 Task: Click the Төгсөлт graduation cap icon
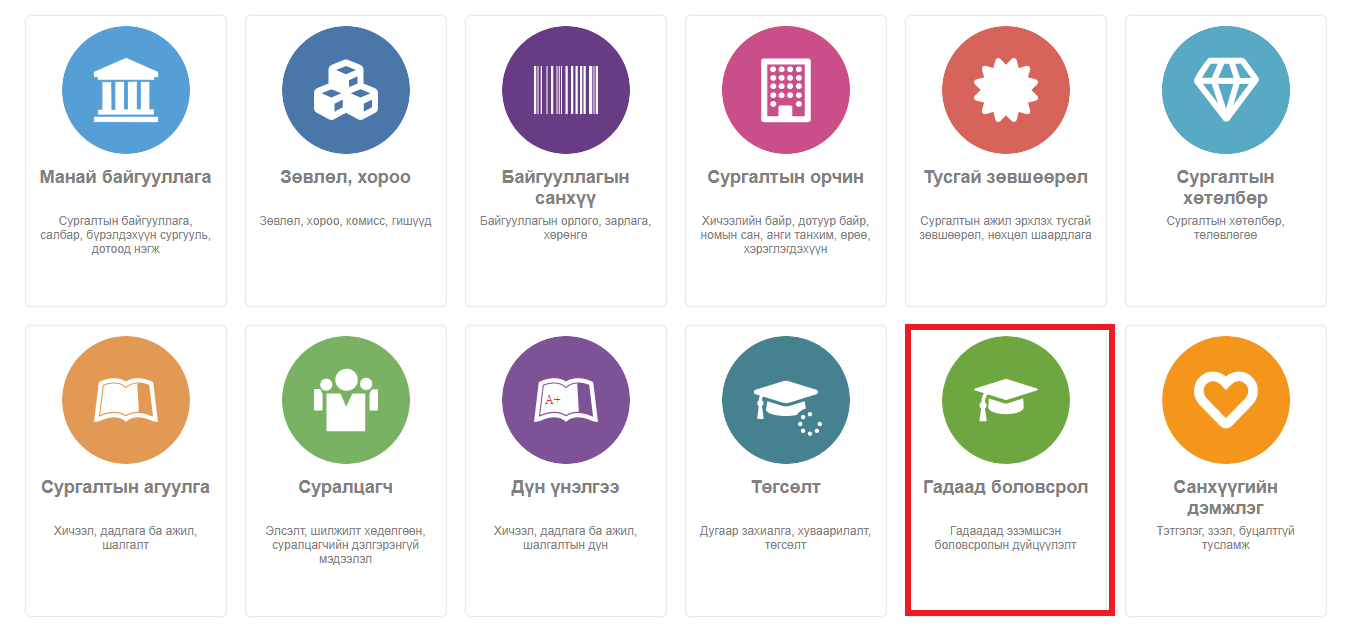coord(785,400)
